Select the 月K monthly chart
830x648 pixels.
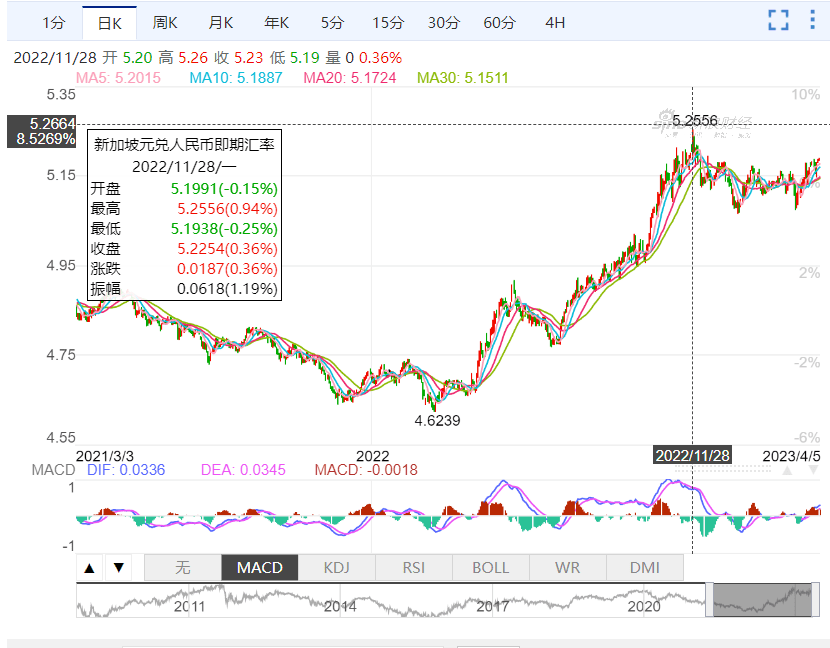click(221, 22)
